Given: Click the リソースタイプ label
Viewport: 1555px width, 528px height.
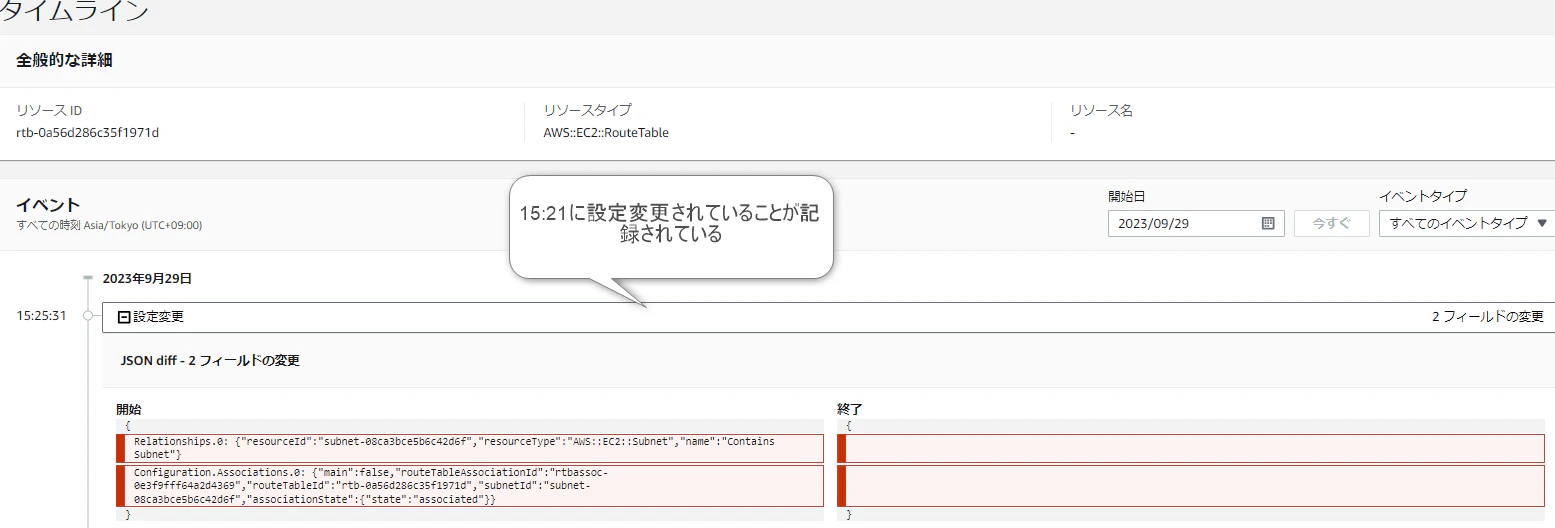Looking at the screenshot, I should pyautogui.click(x=587, y=111).
